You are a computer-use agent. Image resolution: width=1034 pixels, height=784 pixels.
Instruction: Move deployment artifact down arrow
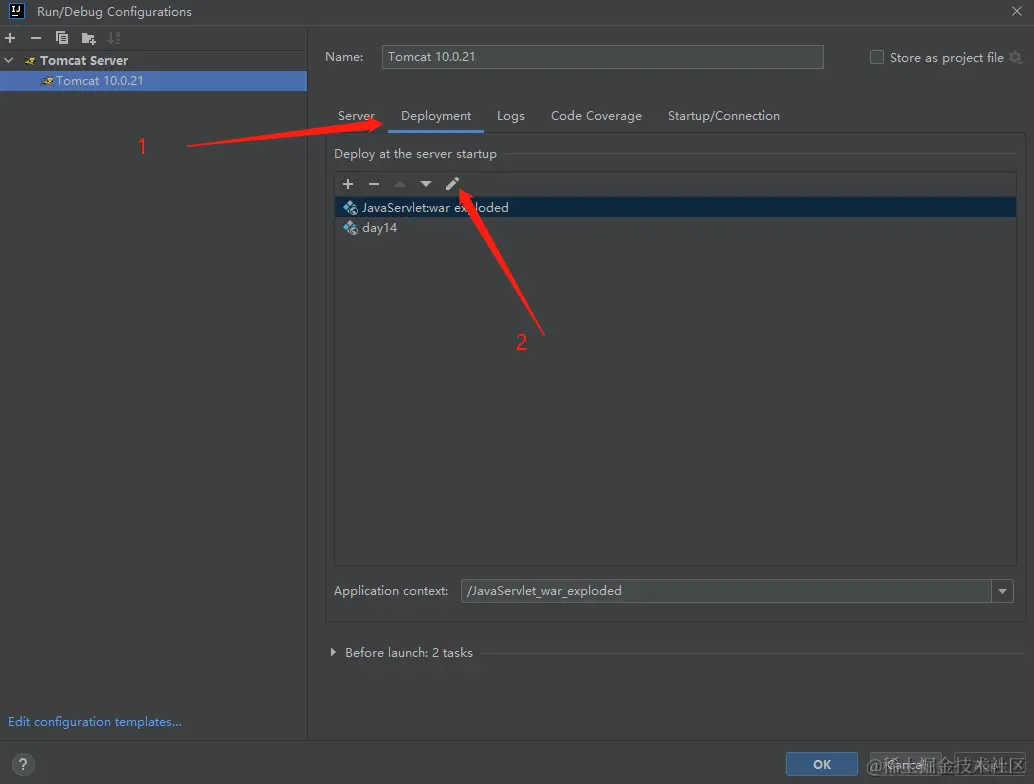(x=425, y=184)
